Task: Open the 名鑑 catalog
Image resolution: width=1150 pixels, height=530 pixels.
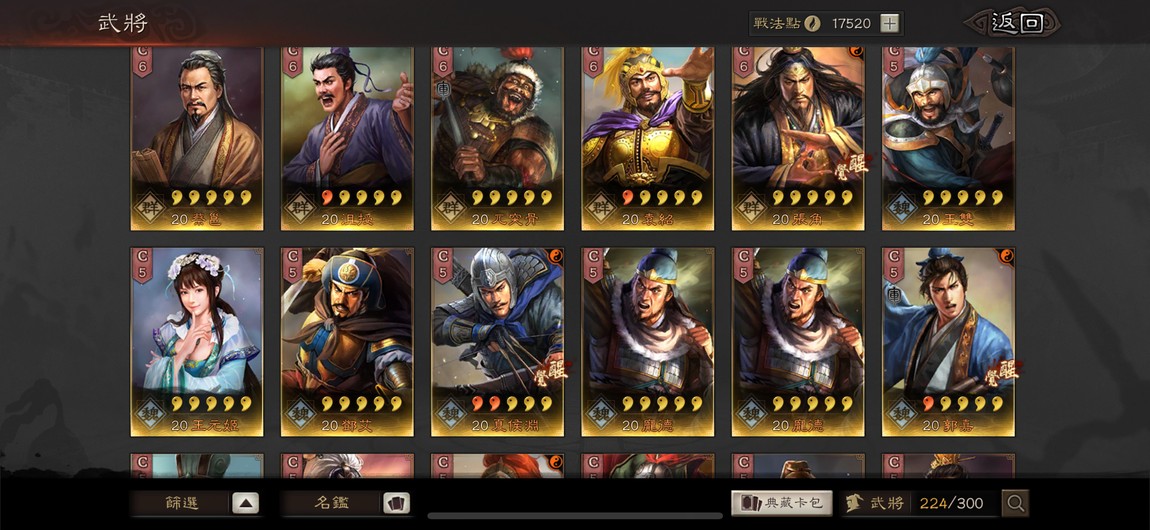Action: [x=332, y=503]
